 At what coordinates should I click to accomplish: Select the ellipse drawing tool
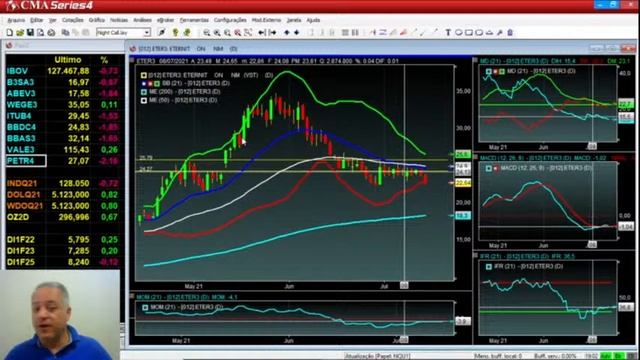tap(458, 33)
